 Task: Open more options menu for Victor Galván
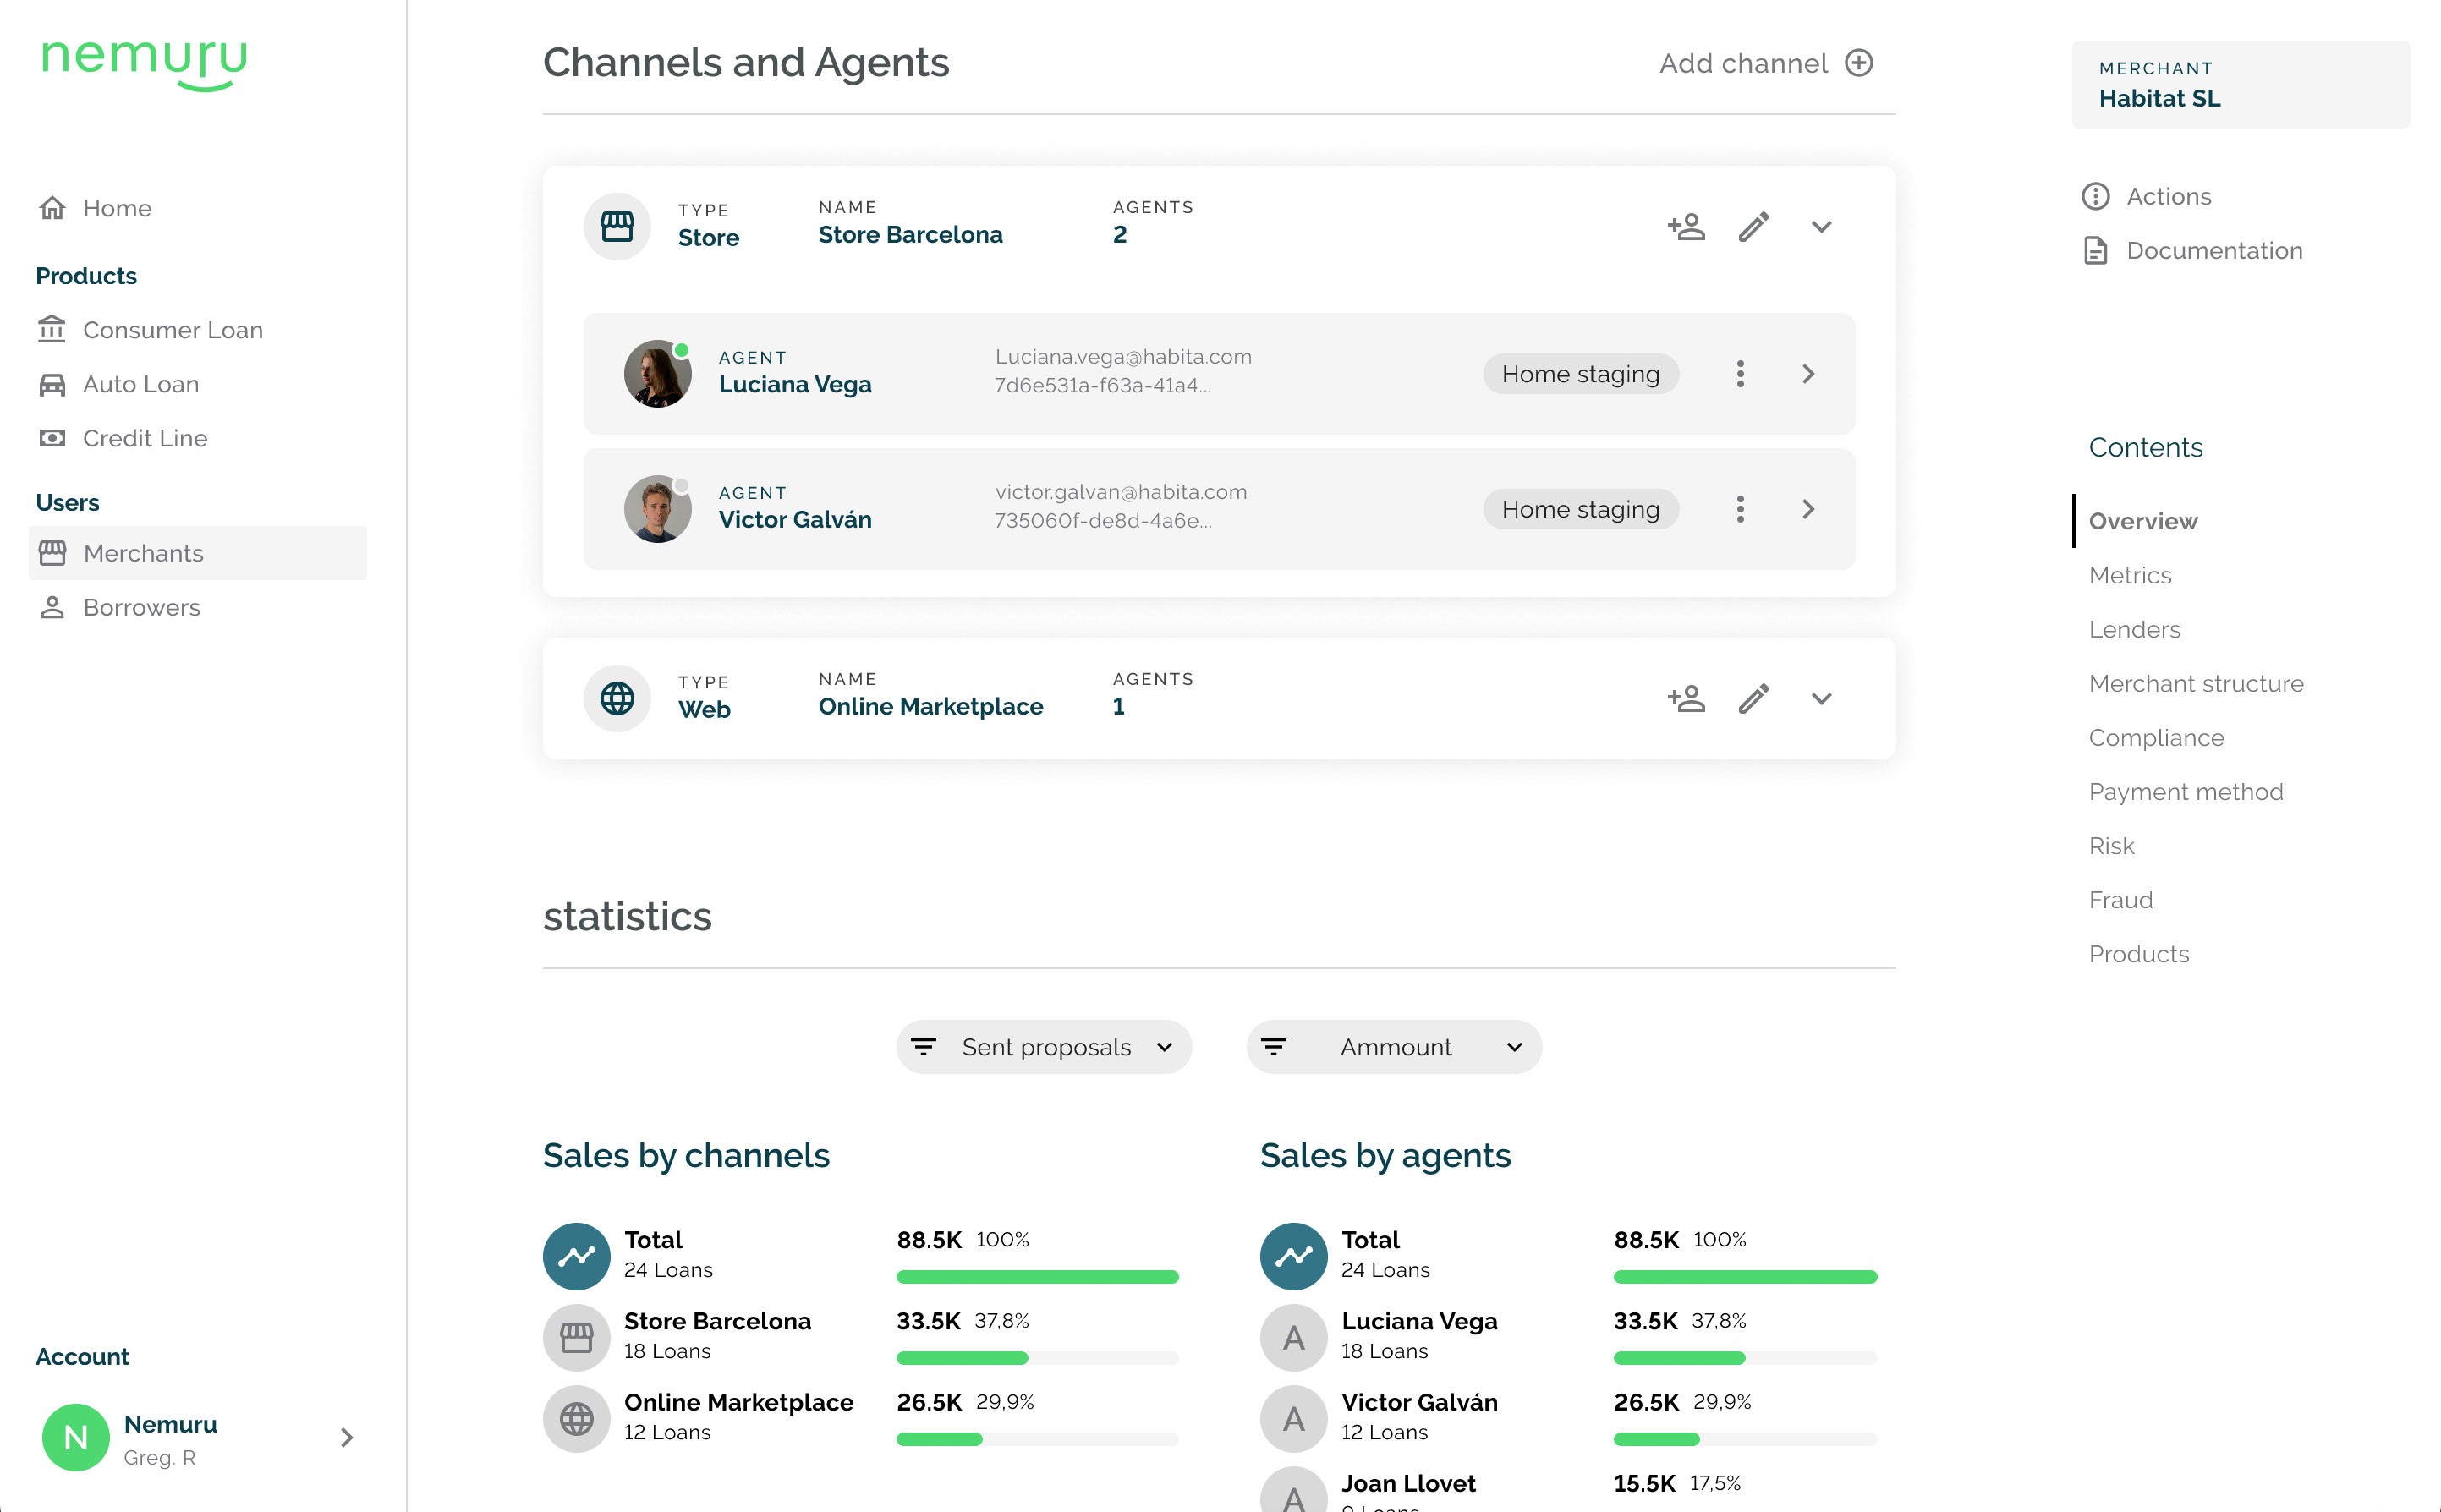pos(1740,509)
